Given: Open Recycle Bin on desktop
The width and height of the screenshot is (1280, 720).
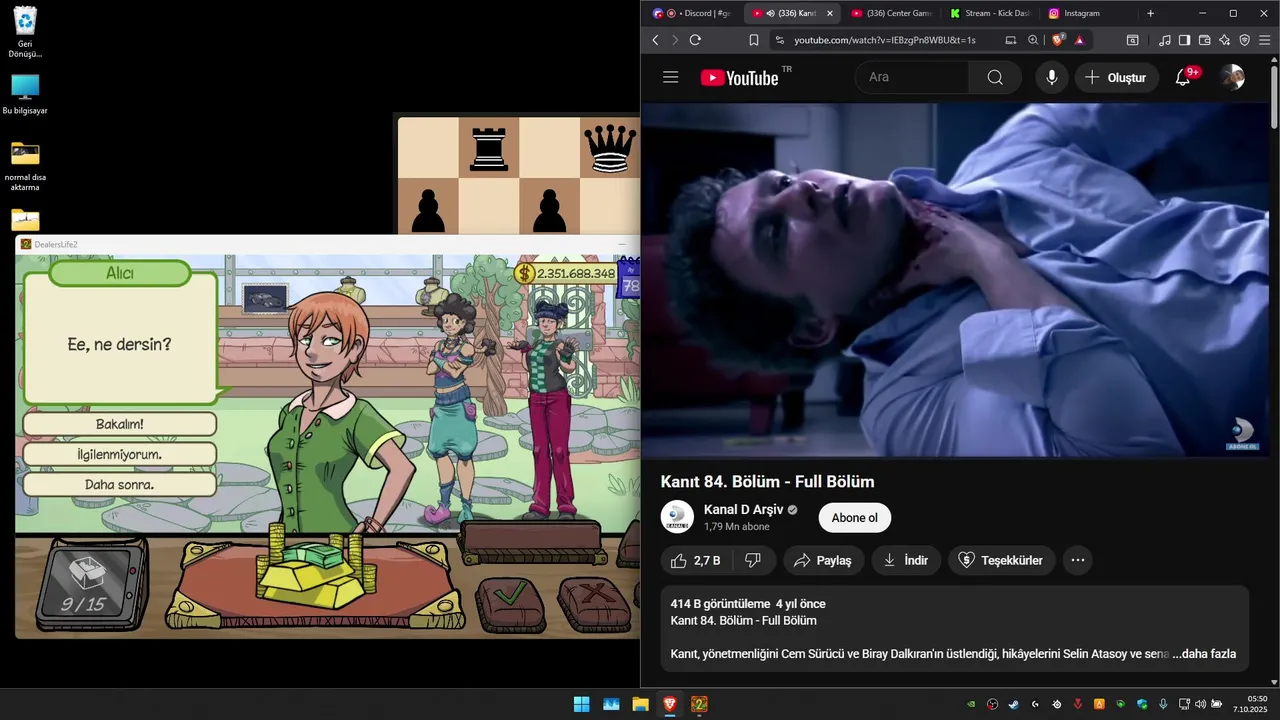Looking at the screenshot, I should click(25, 32).
